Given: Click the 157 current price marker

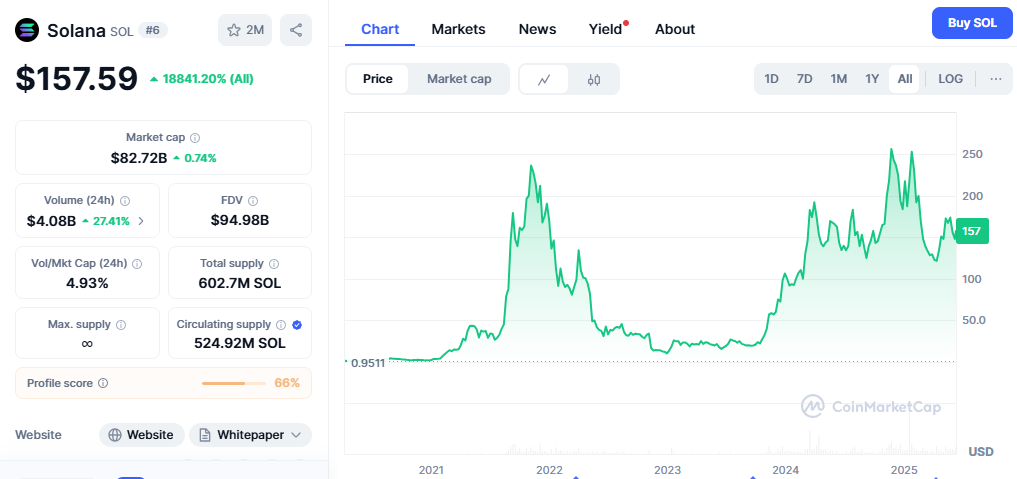Looking at the screenshot, I should [972, 231].
